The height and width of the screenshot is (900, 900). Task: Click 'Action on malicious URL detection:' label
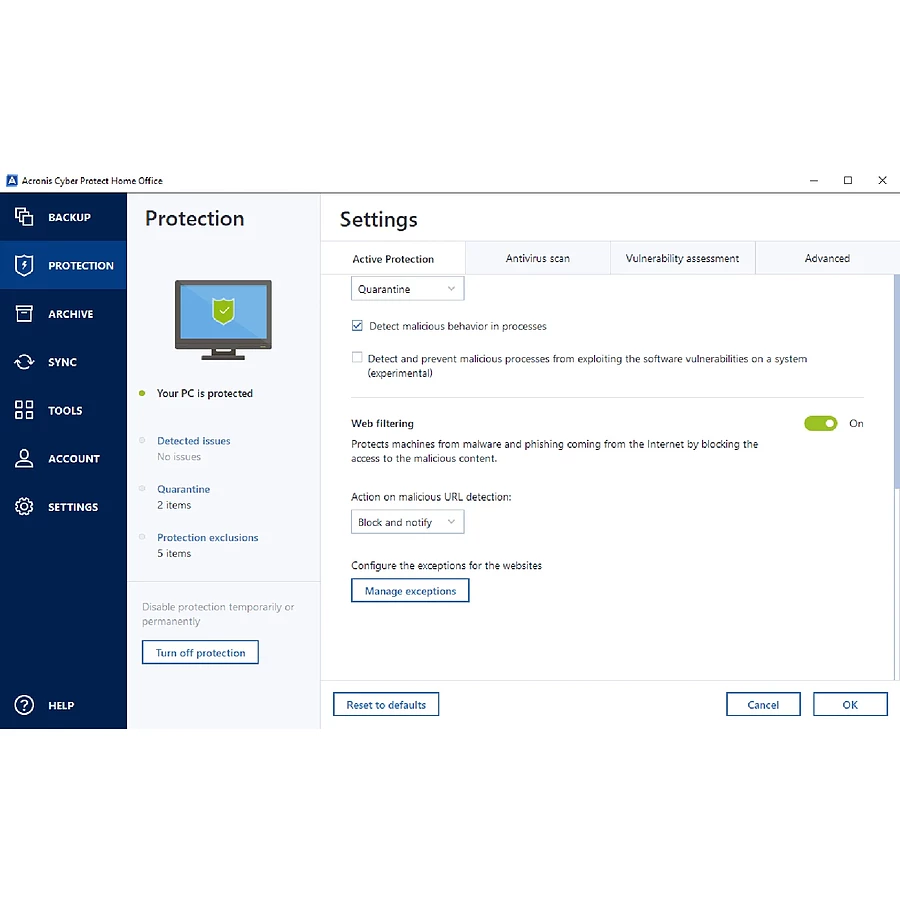[431, 497]
